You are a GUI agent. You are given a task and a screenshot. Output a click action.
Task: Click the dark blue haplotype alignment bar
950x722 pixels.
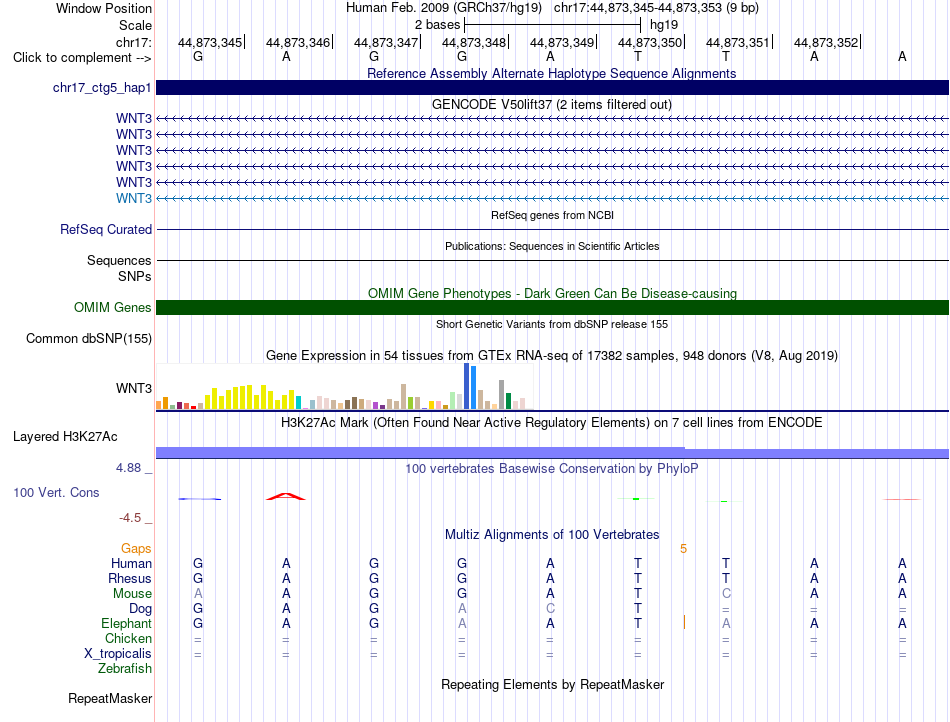(552, 88)
